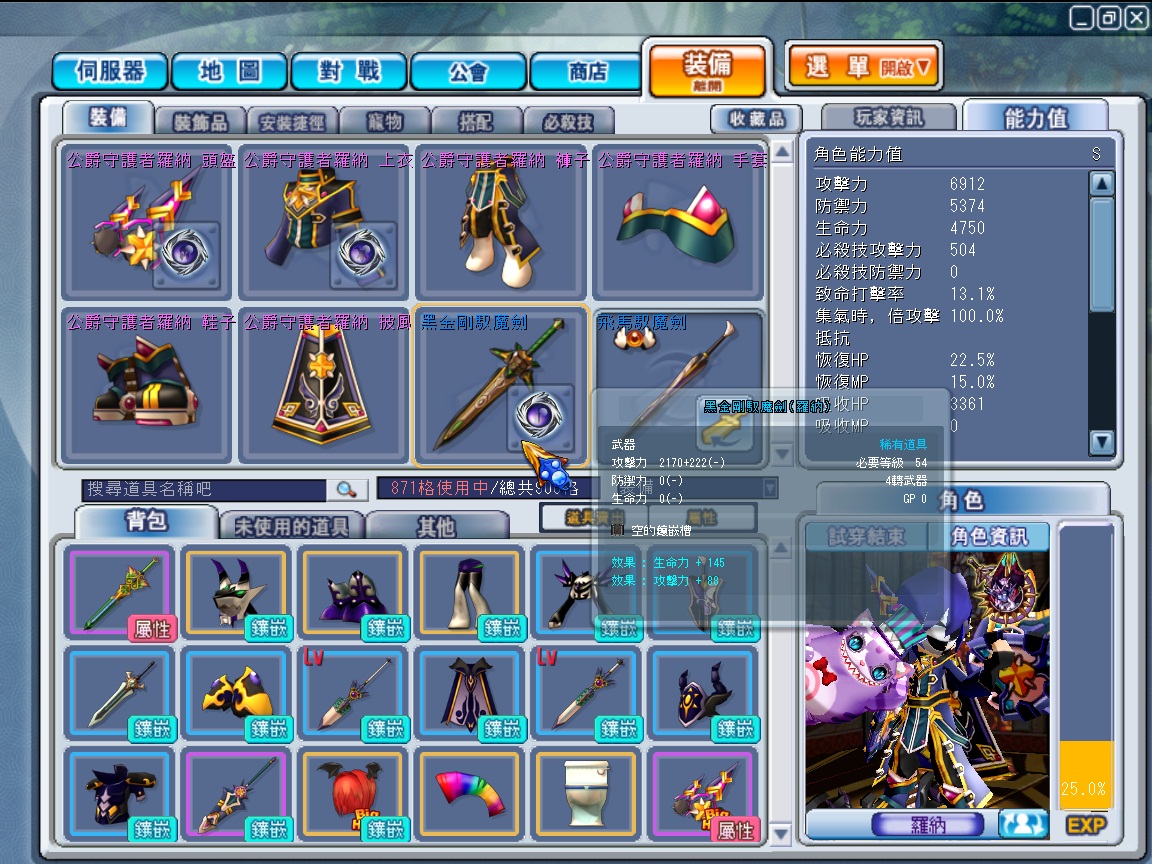Select the 公爵守護者羅納 上衣 equipment slot
Screen dimensions: 1152x864
(x=323, y=221)
